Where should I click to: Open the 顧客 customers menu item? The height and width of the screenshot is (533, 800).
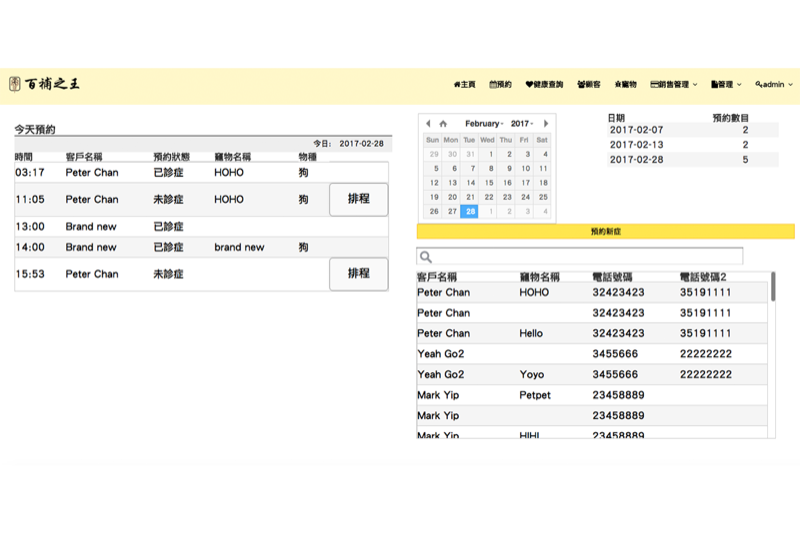(589, 85)
